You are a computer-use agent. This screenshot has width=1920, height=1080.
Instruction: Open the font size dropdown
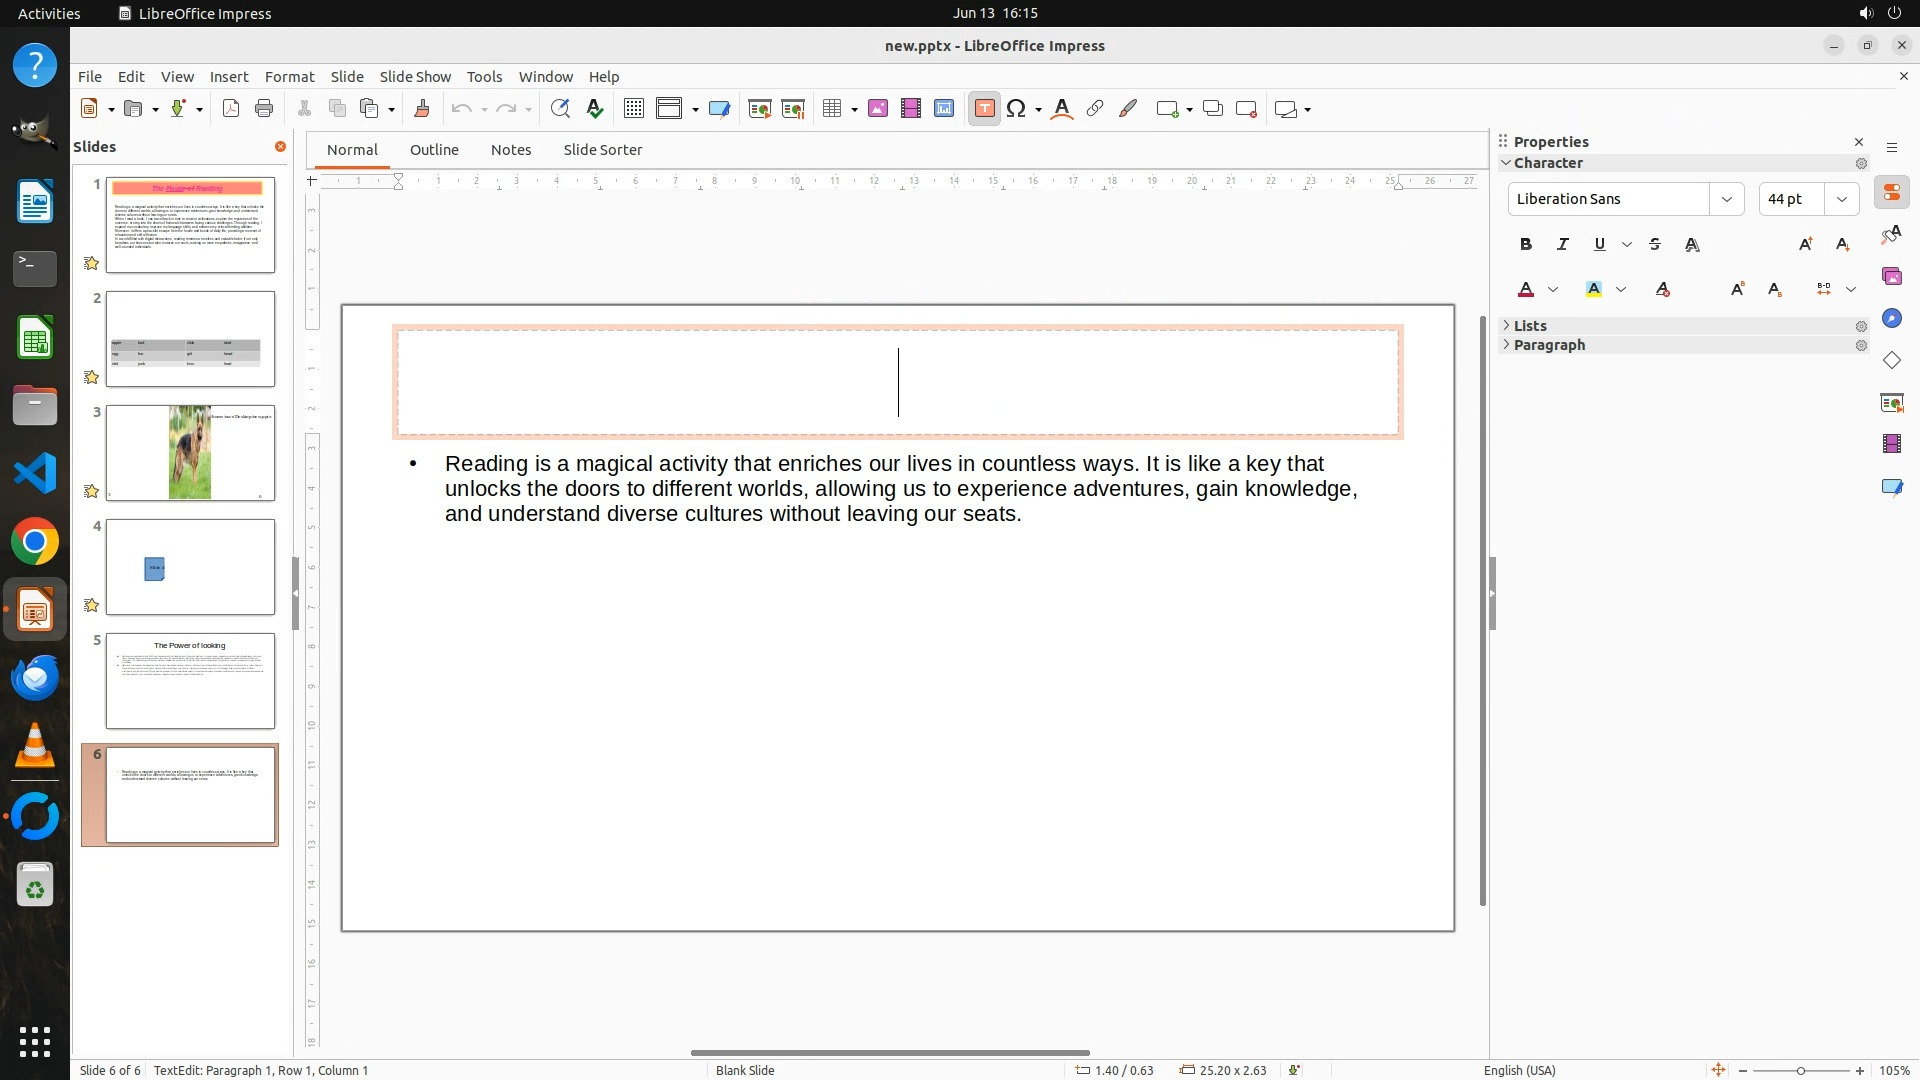coord(1842,199)
